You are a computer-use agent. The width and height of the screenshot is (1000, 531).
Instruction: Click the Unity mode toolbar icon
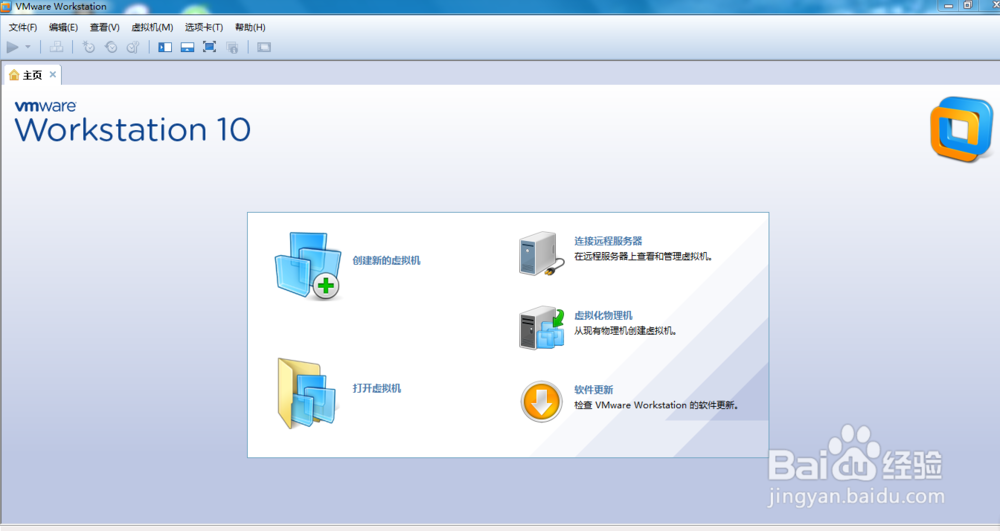tap(232, 48)
